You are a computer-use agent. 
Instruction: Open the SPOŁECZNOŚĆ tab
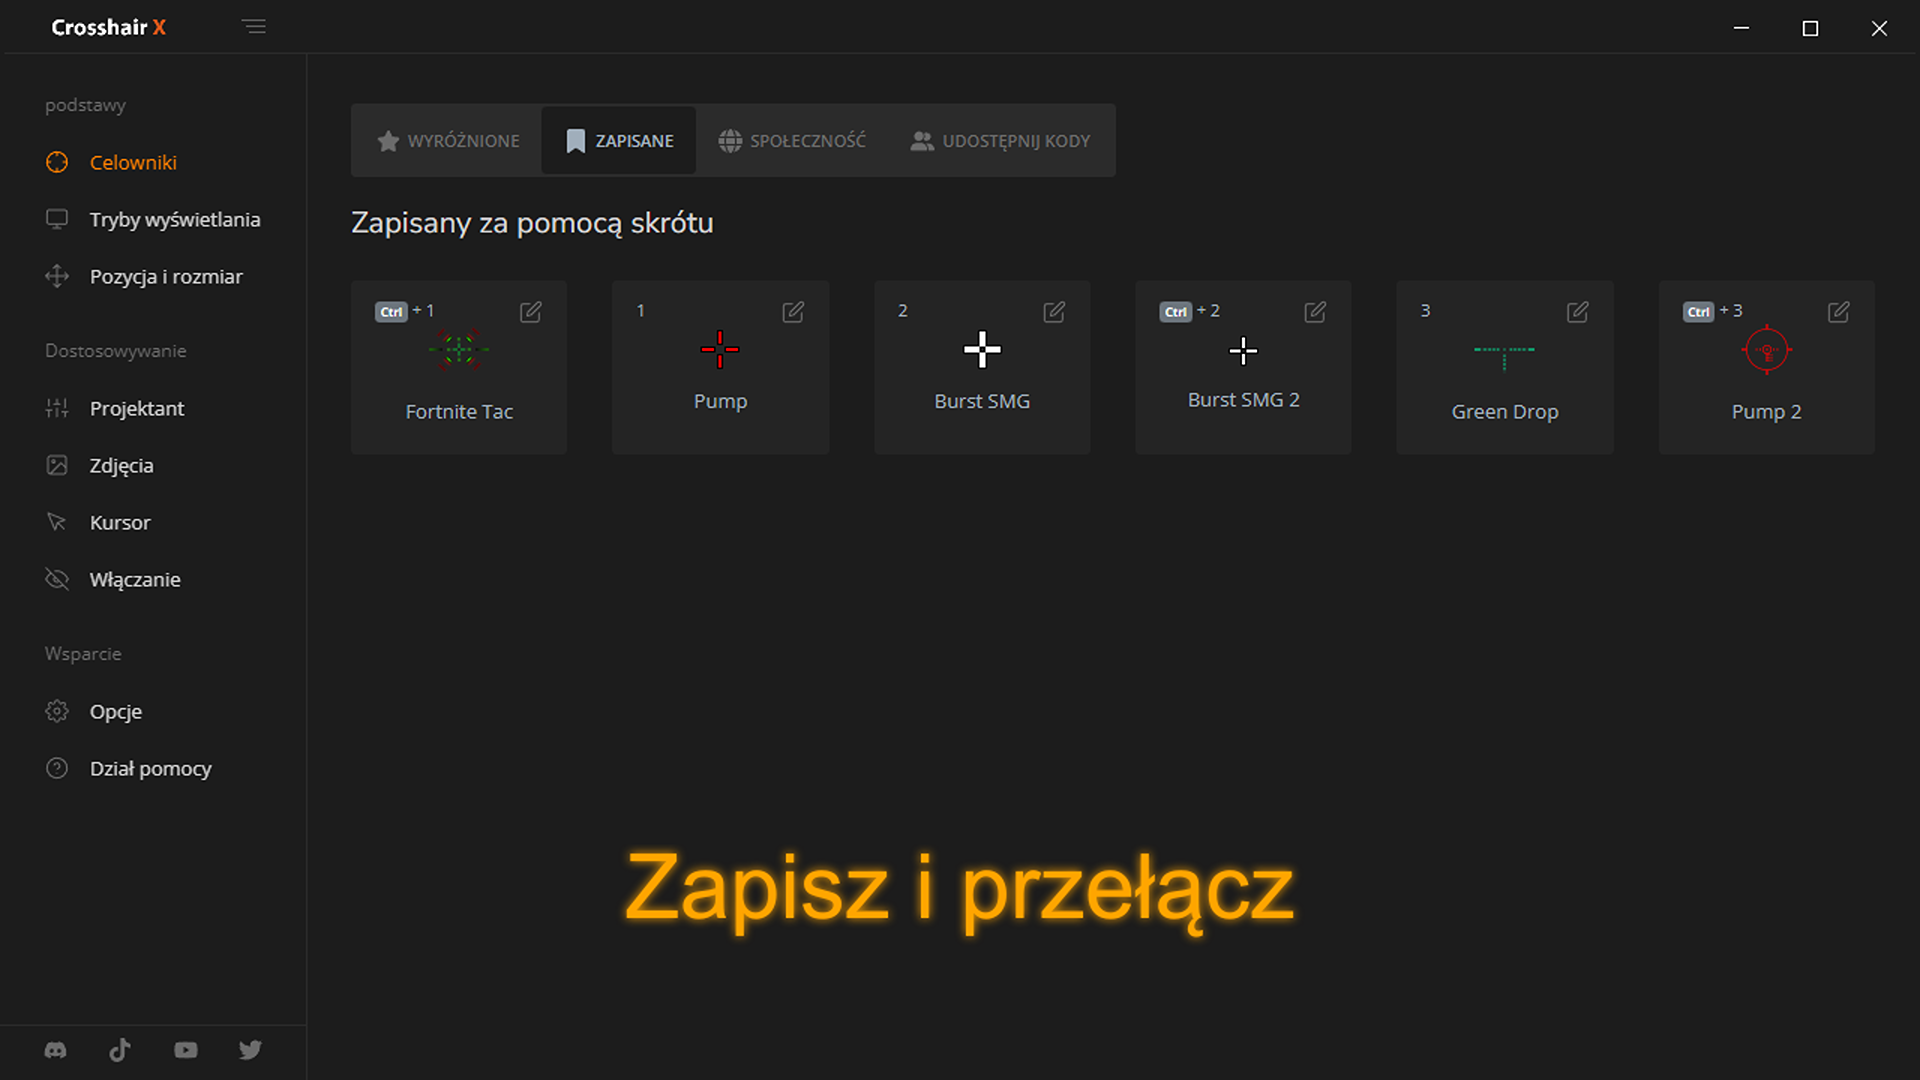[791, 140]
